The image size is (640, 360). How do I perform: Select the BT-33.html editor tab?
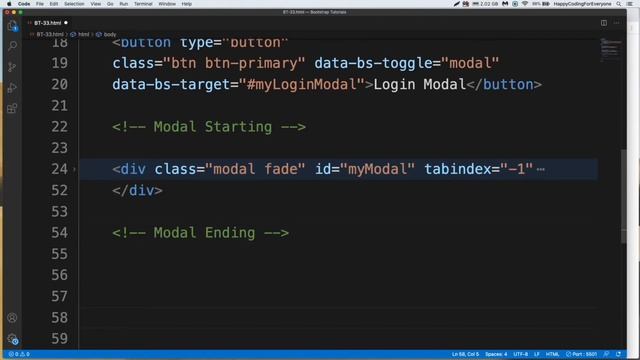(x=47, y=23)
